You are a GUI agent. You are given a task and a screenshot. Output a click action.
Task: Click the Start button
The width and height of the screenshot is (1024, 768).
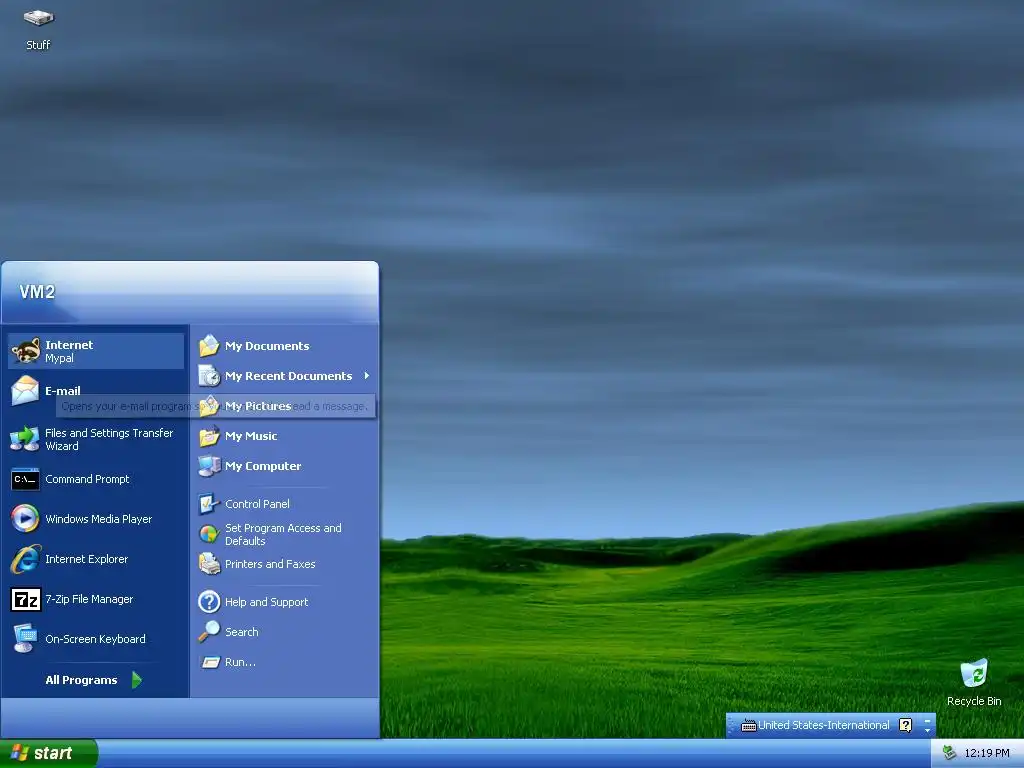(48, 753)
